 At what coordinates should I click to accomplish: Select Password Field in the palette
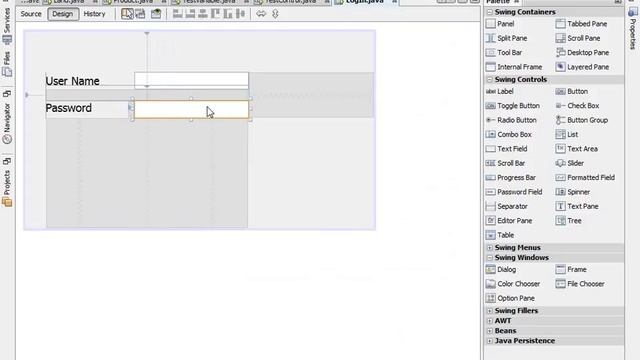point(514,192)
